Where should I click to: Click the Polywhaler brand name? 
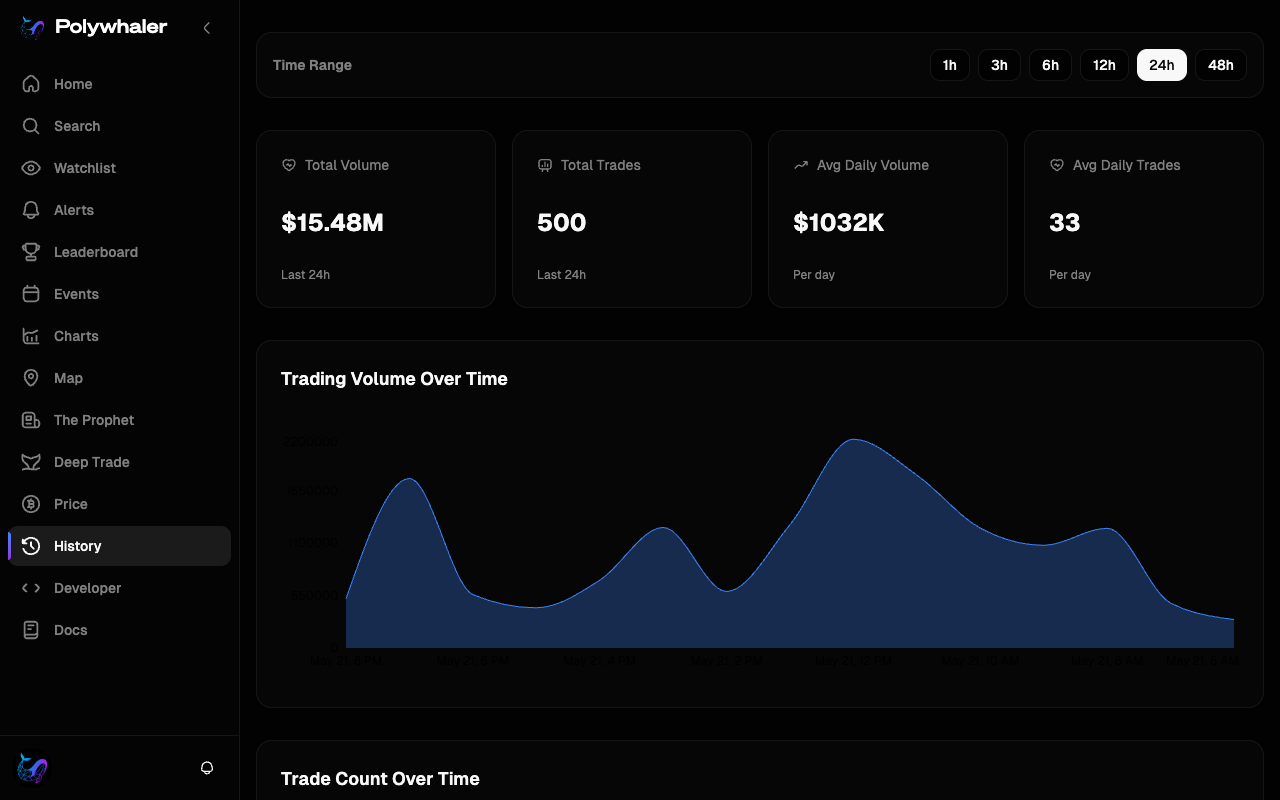point(111,28)
